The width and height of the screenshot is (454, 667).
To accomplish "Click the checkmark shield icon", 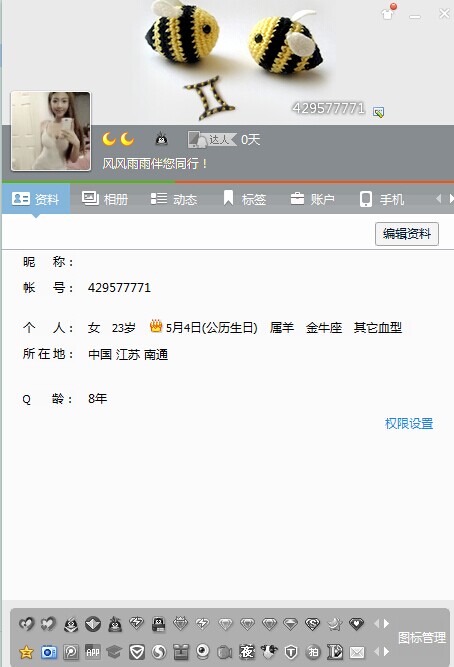I will click(137, 652).
